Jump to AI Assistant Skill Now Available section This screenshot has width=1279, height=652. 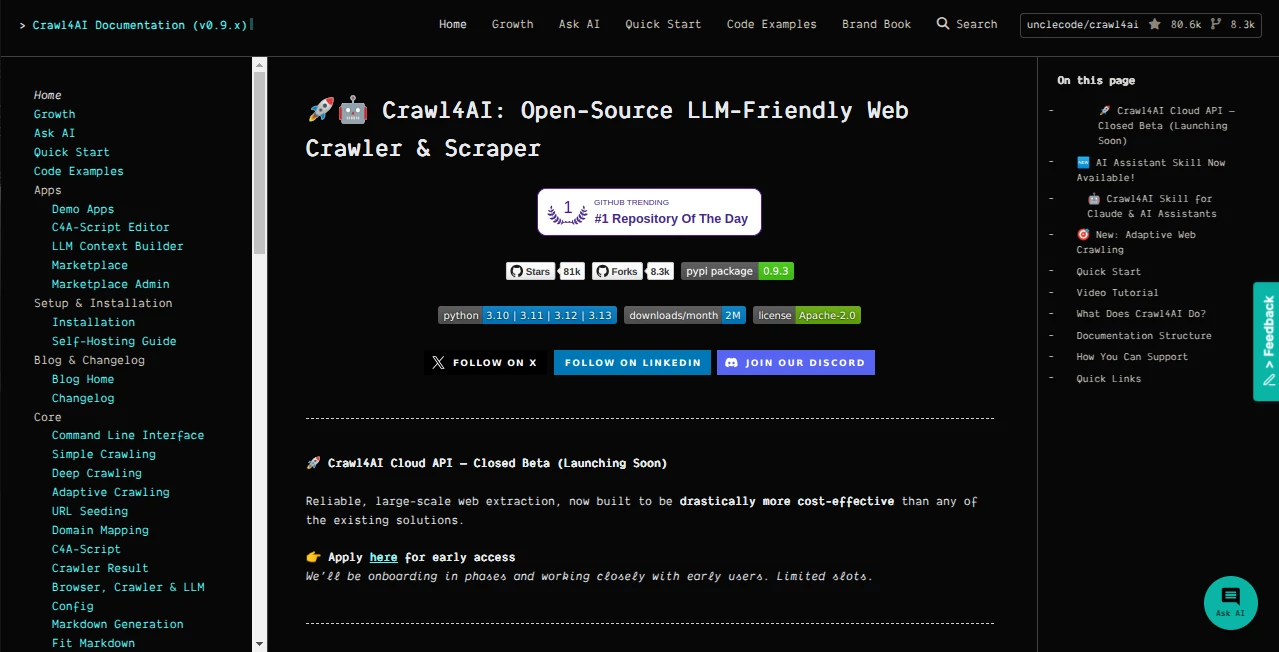tap(1151, 170)
